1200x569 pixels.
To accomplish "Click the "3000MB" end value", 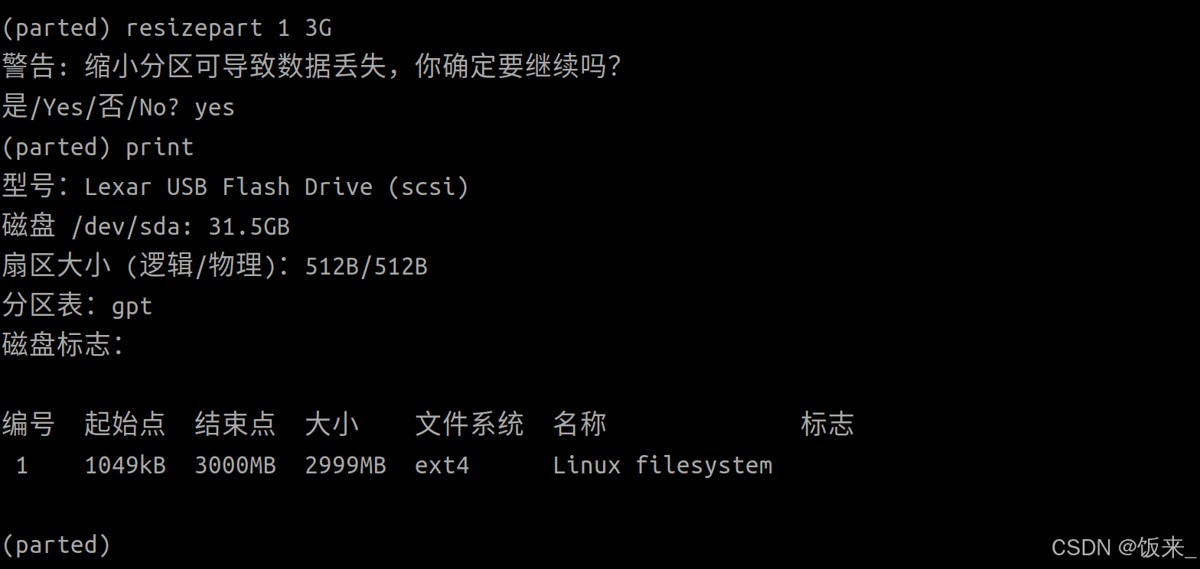I will tap(235, 465).
